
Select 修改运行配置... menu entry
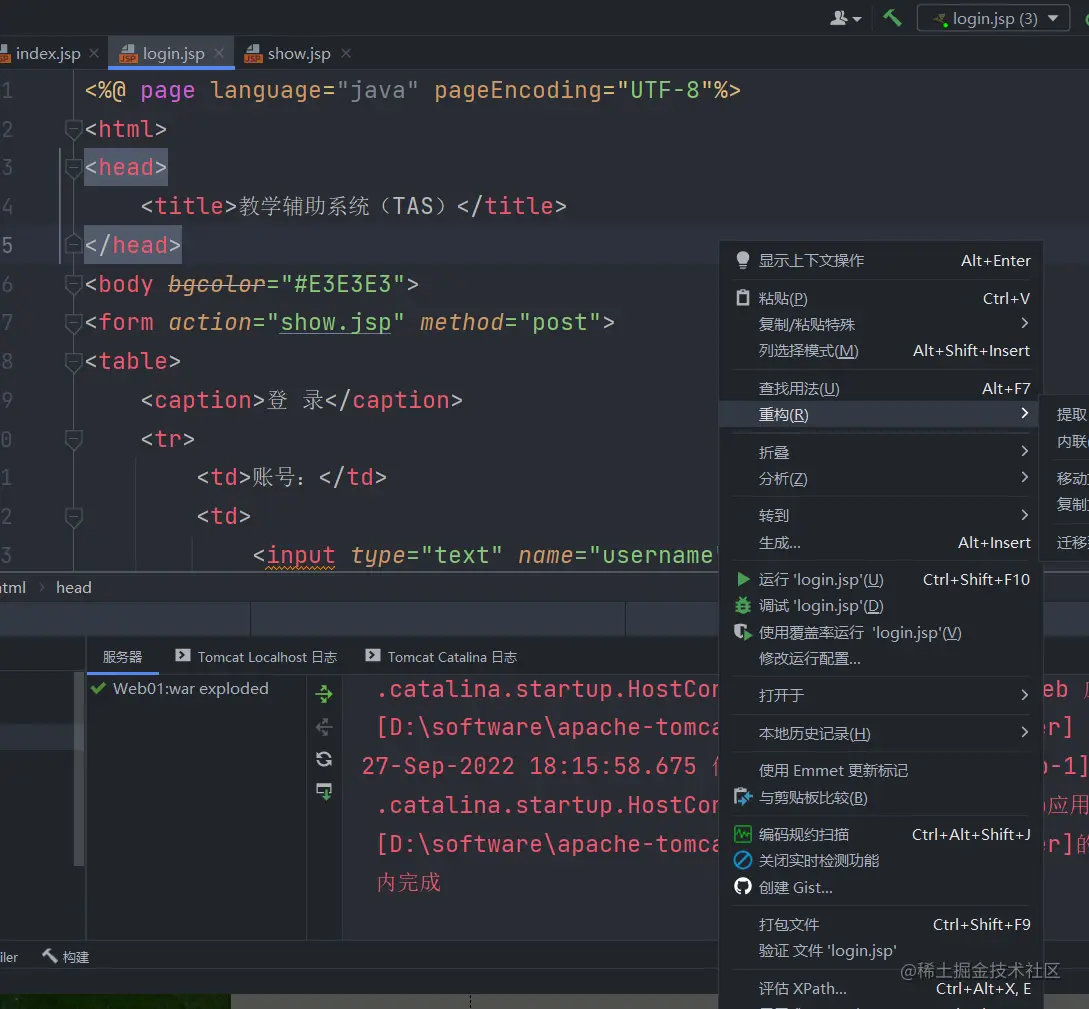coord(881,658)
